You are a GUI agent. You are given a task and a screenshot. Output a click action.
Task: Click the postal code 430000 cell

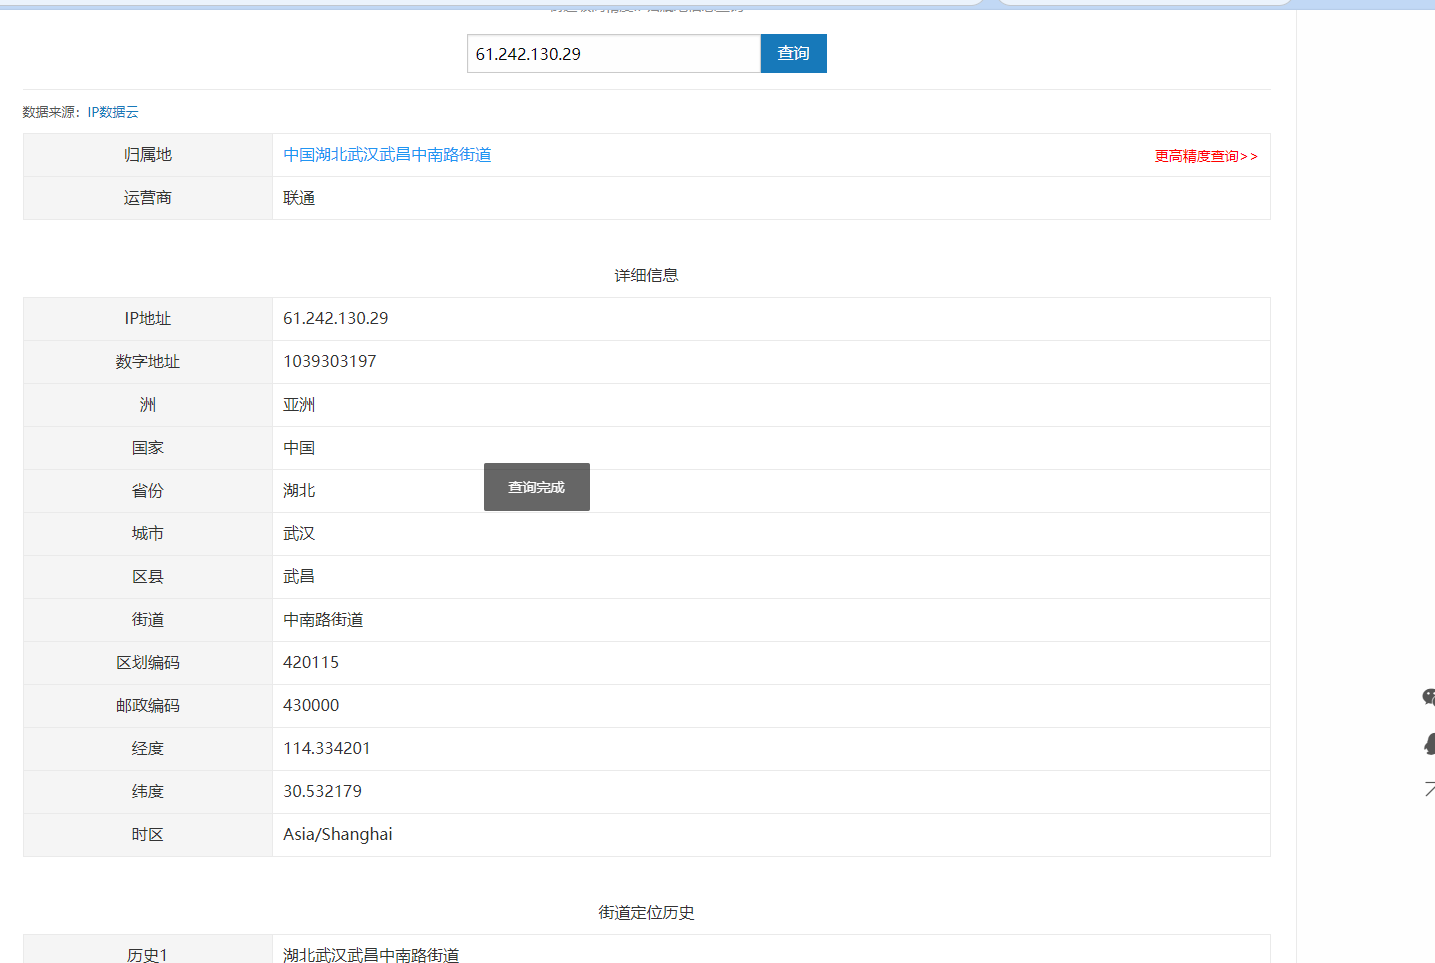[x=311, y=705]
